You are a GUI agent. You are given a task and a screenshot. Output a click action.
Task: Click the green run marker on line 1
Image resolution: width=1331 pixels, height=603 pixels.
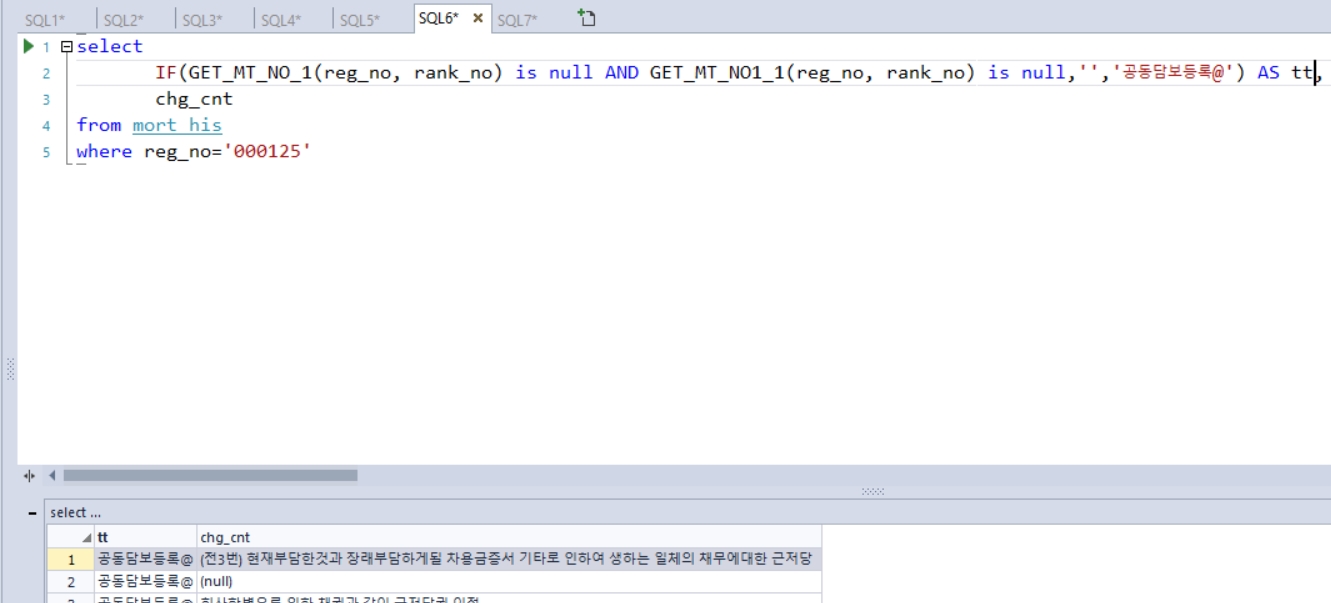28,47
